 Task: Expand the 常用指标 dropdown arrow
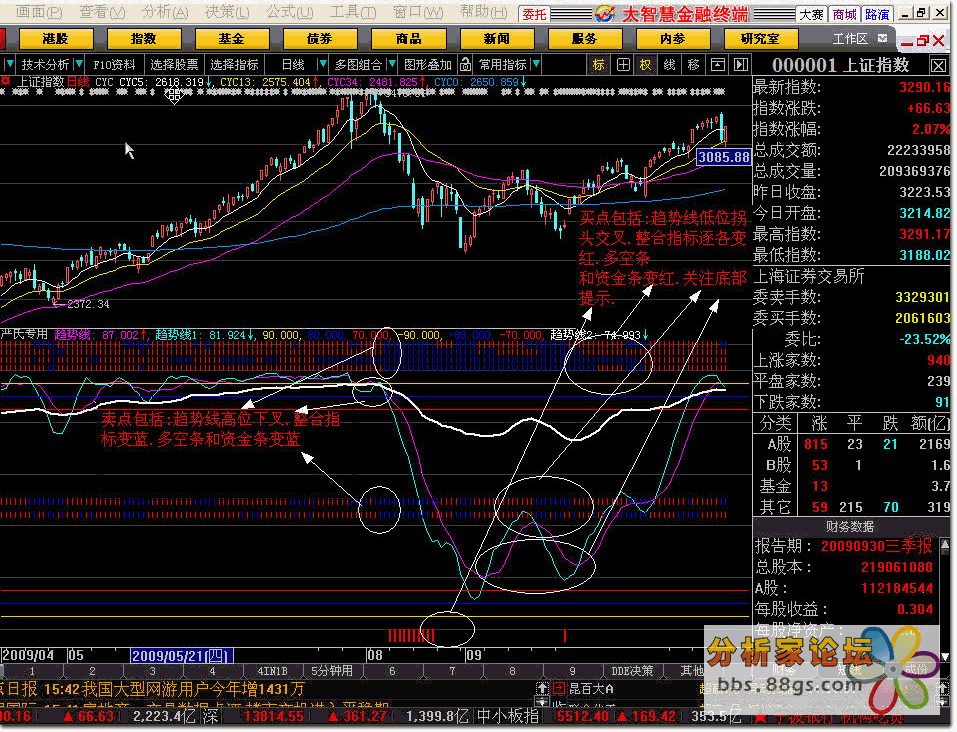pos(536,64)
